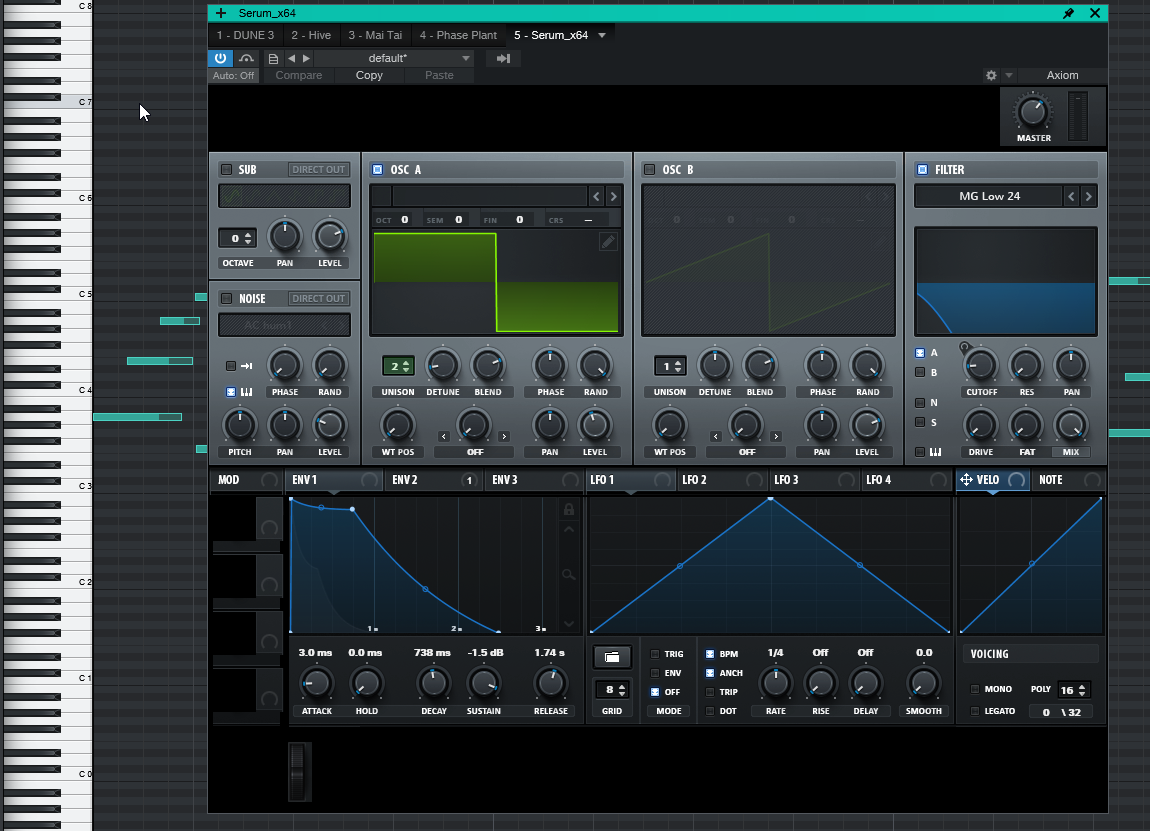
Task: Toggle SUB DIRECT OUT button
Action: (318, 169)
